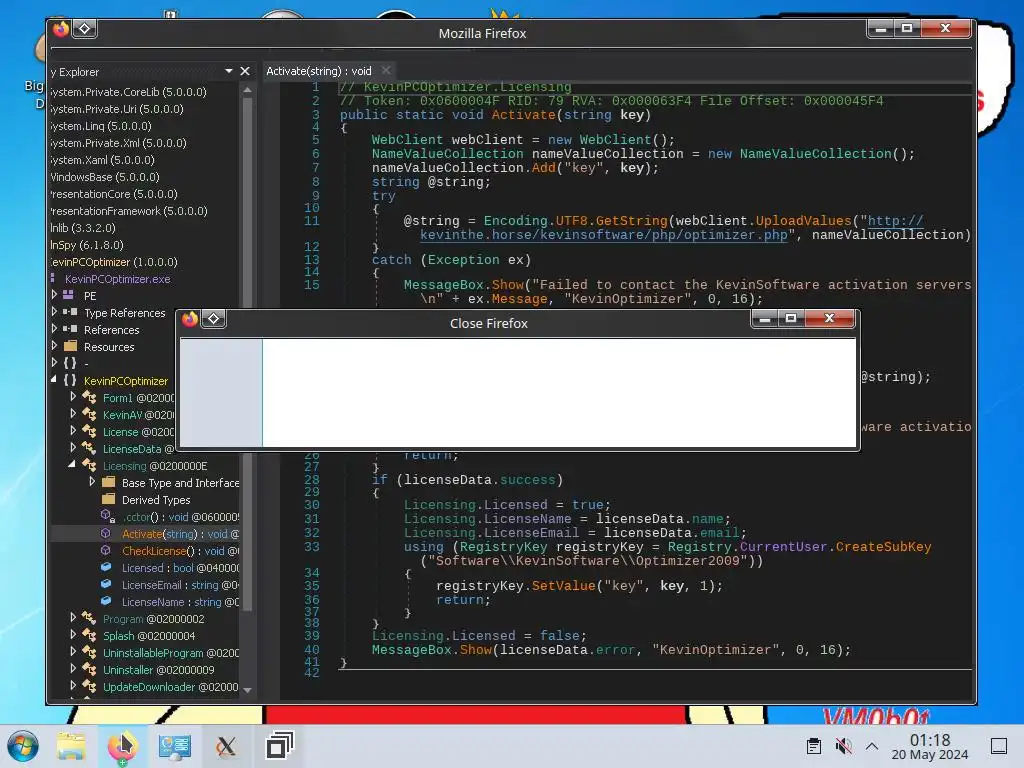The image size is (1024, 768).
Task: Open the Windows Start button
Action: 23,746
